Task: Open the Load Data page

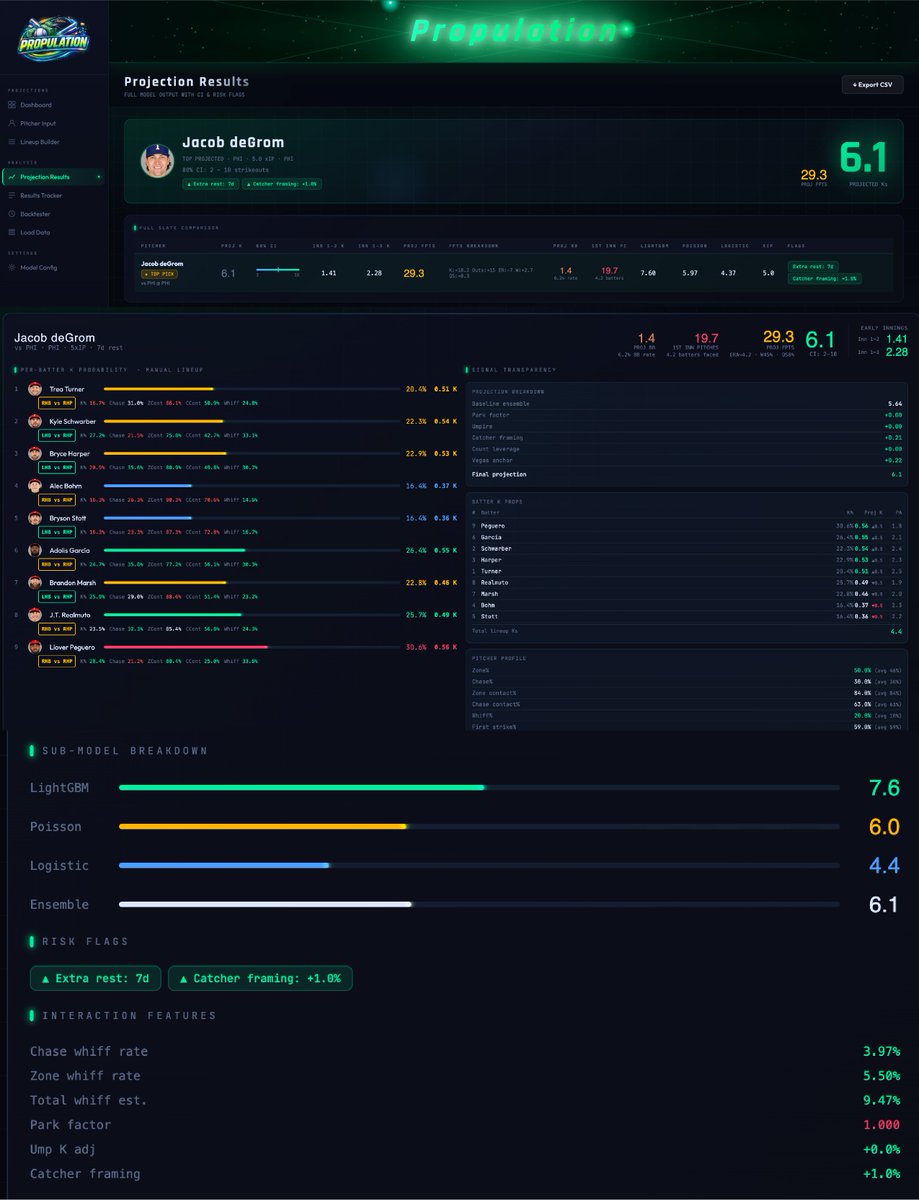Action: (x=53, y=232)
